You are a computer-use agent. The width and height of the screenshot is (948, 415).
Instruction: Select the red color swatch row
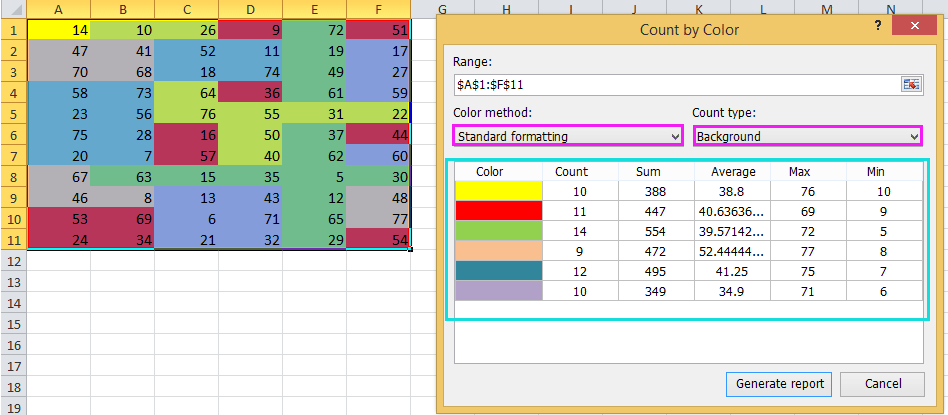coord(498,210)
